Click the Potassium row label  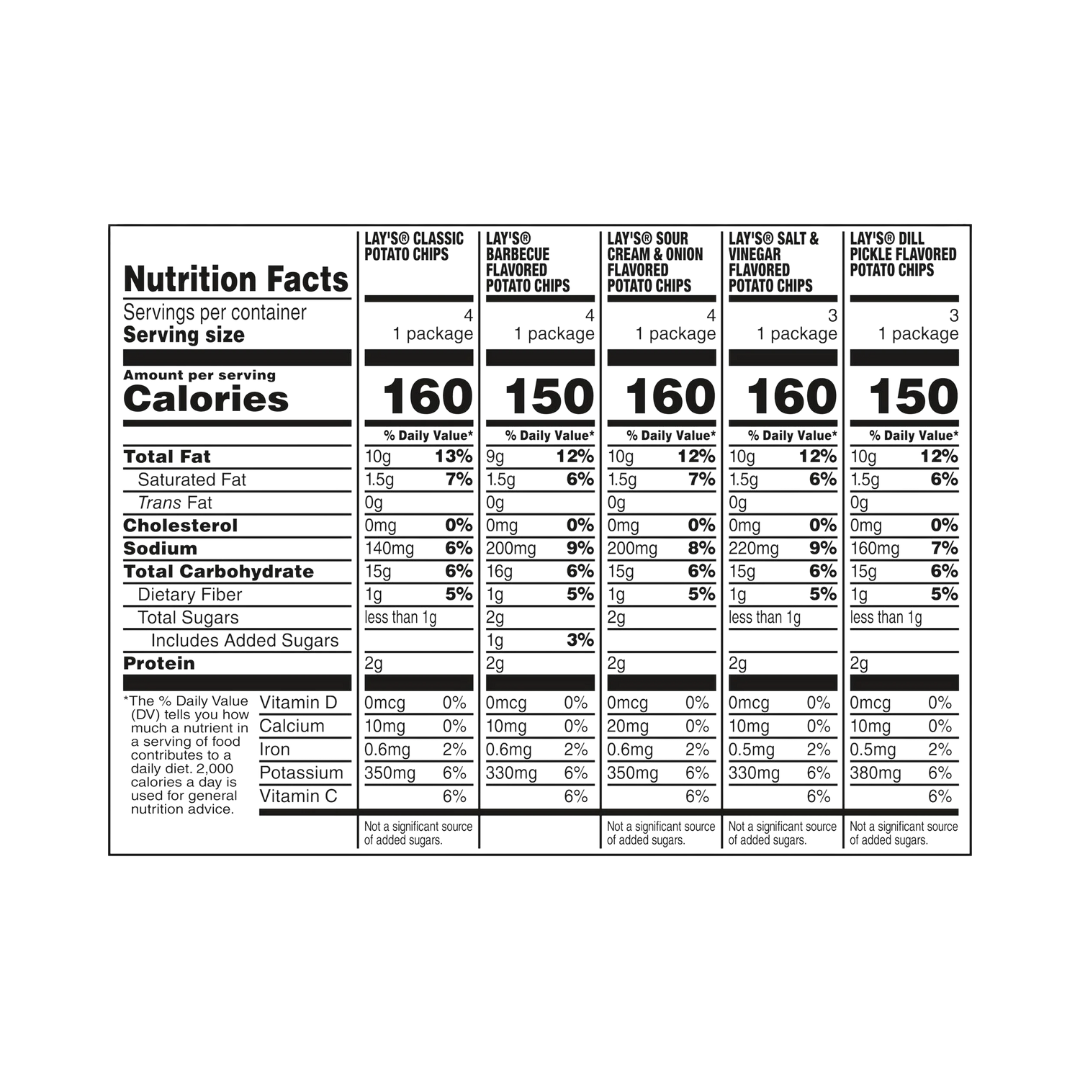(301, 773)
